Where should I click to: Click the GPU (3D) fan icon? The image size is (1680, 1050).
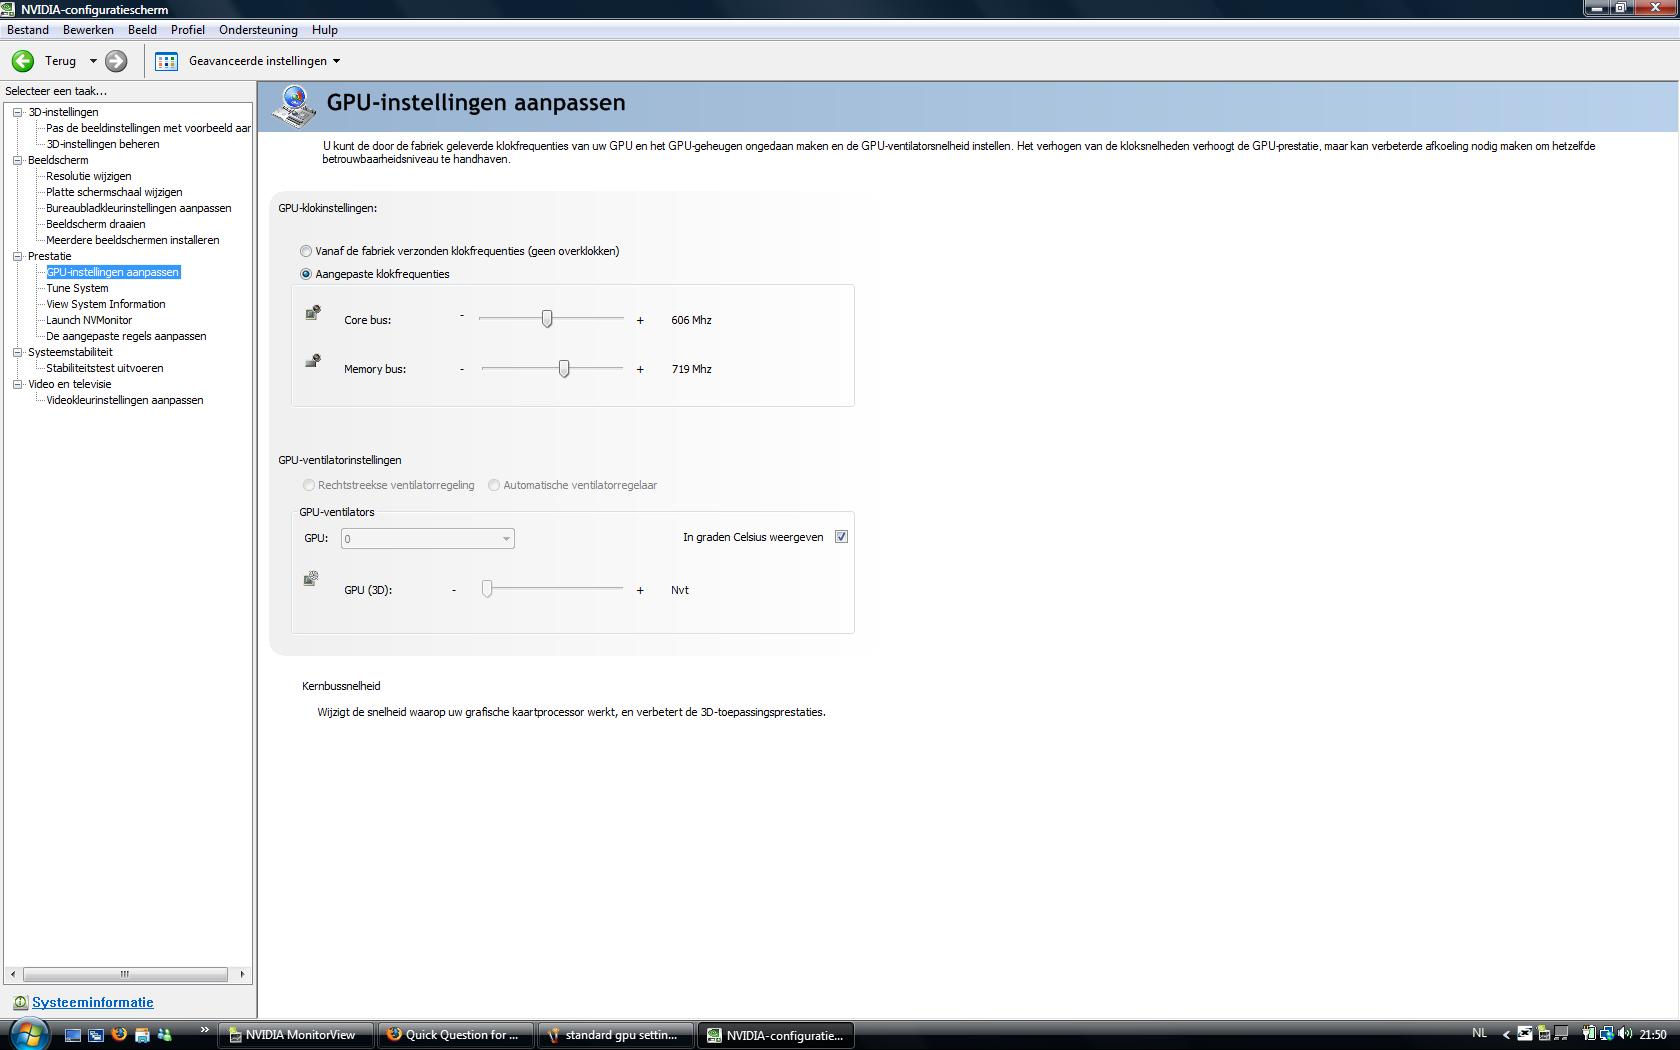point(311,578)
